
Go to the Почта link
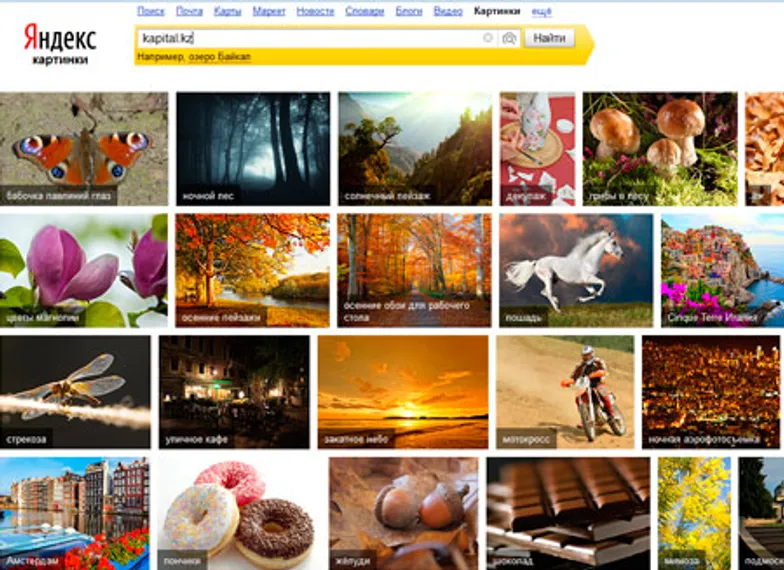click(190, 11)
